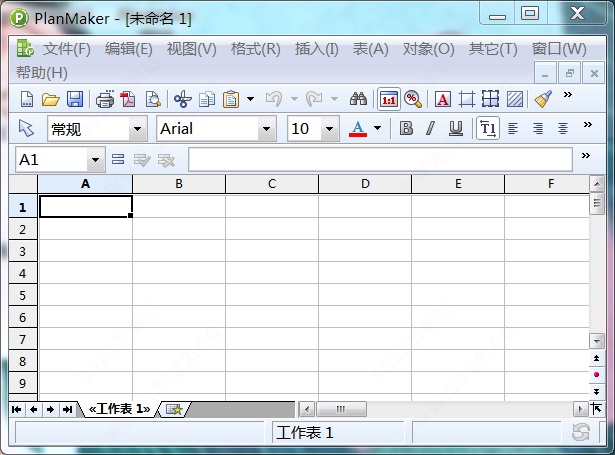Viewport: 615px width, 455px height.
Task: Open character formatting with the red A icon
Action: pos(443,99)
